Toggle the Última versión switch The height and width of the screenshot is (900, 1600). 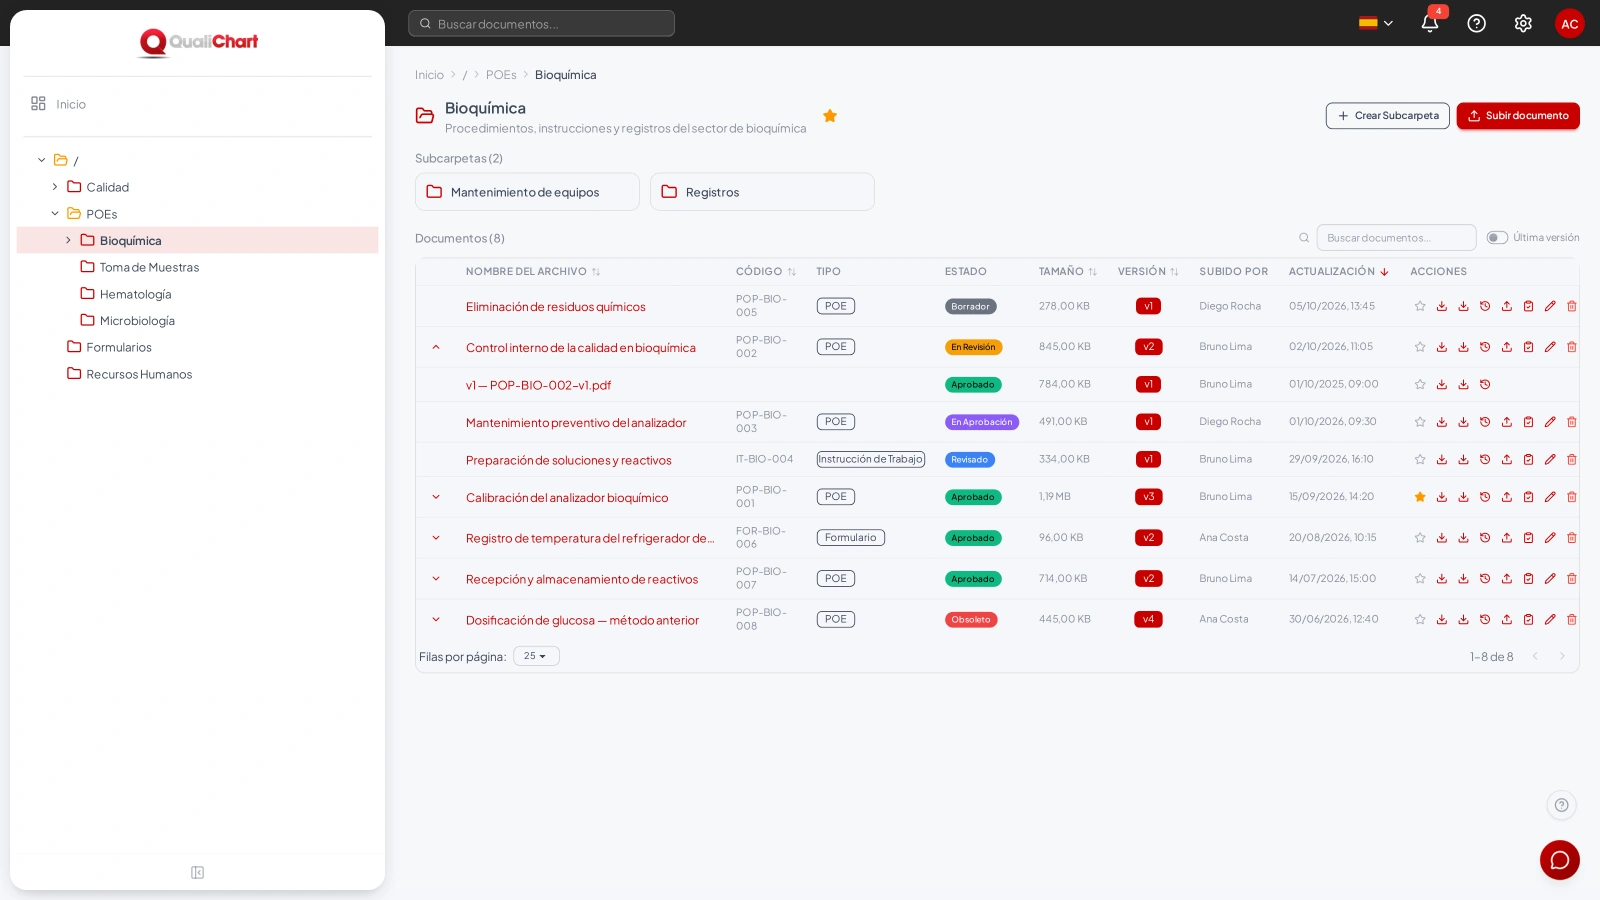[x=1497, y=238]
